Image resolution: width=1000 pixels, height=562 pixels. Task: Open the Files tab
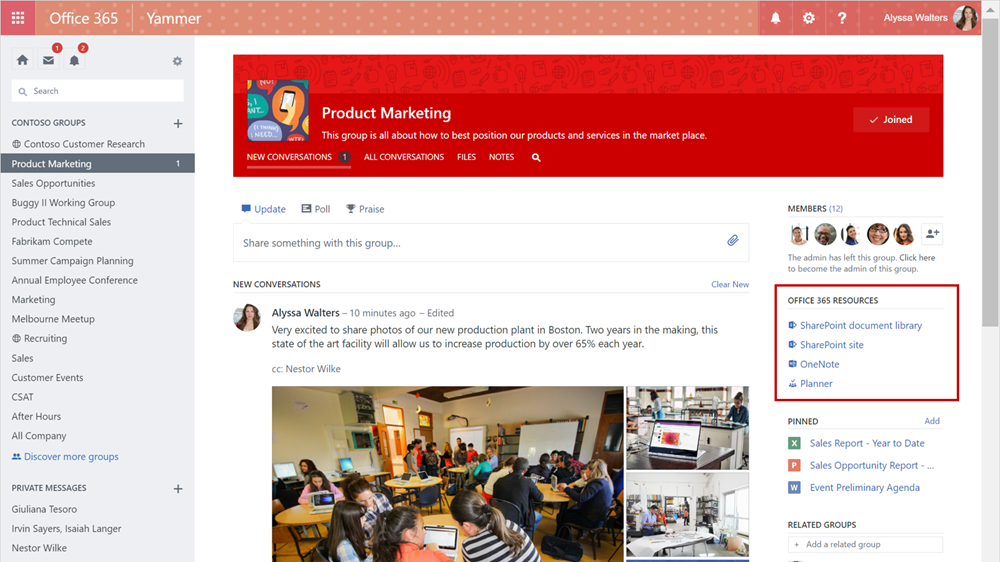(x=466, y=157)
